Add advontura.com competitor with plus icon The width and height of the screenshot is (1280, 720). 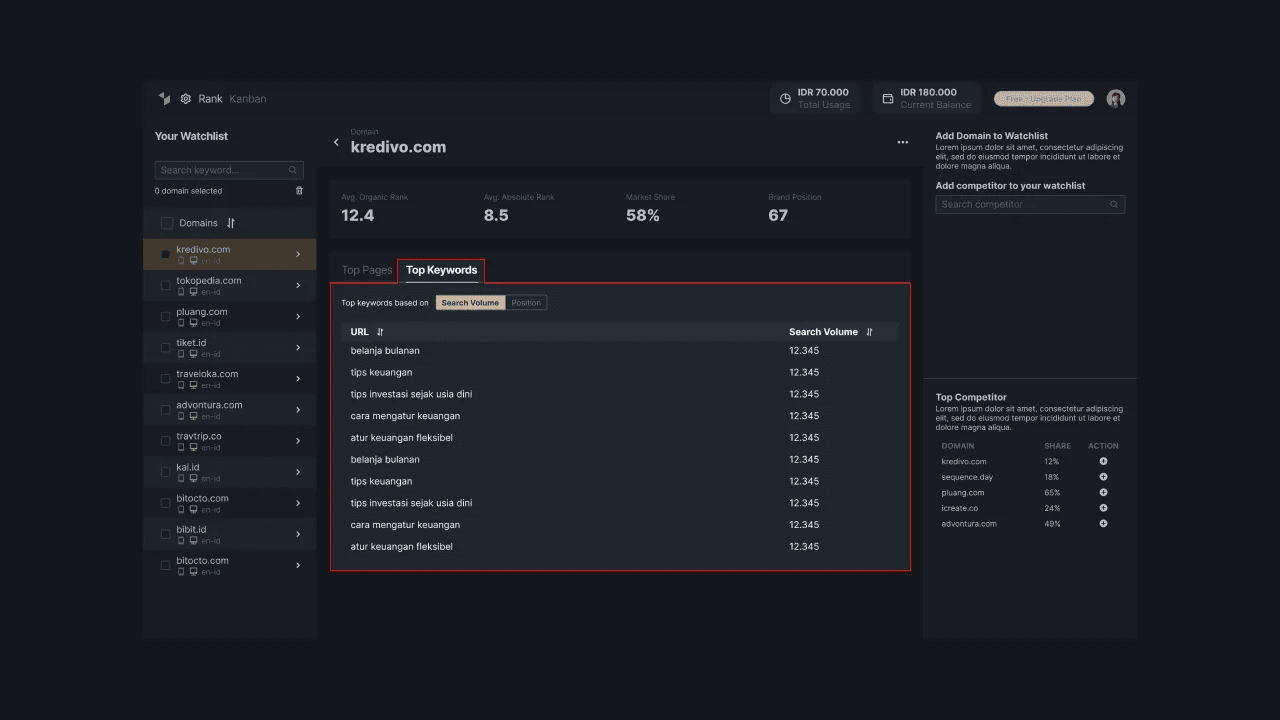(1103, 524)
